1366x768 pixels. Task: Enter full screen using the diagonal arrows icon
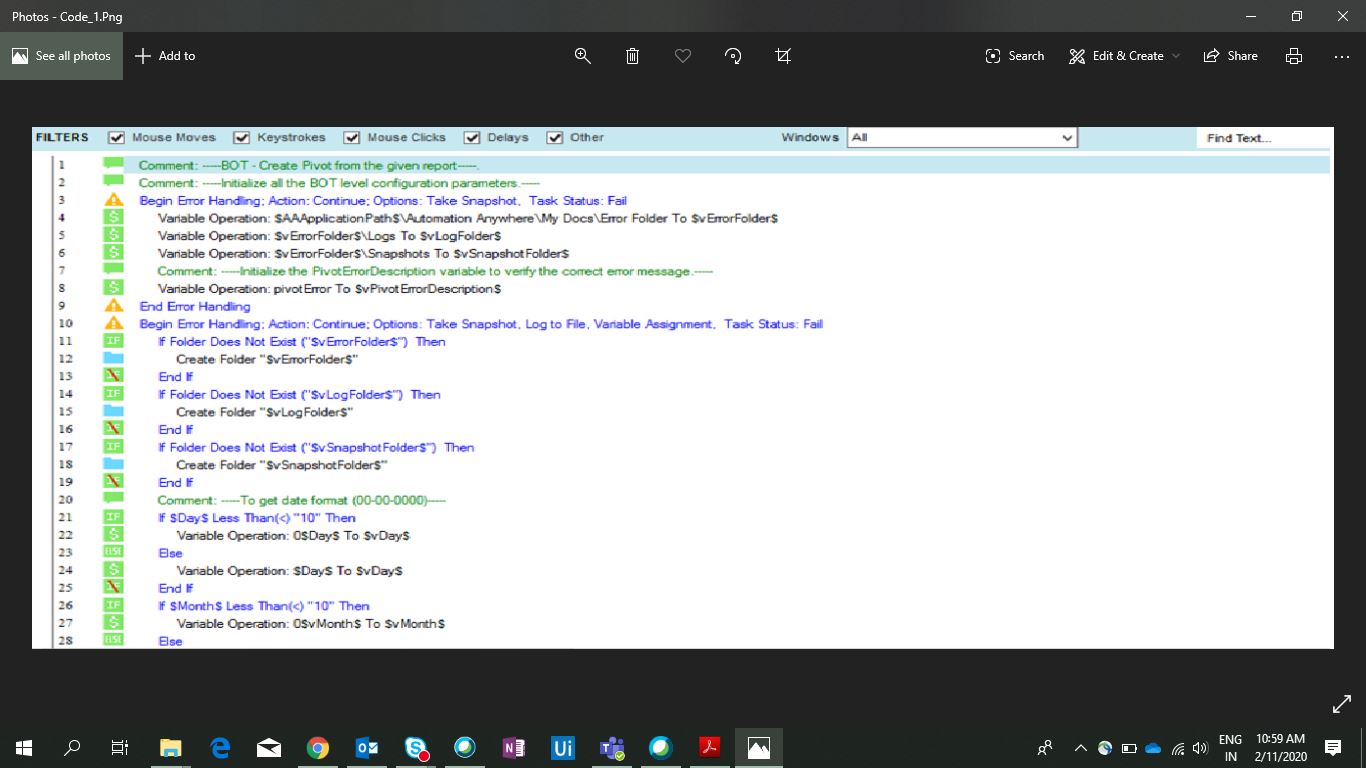pyautogui.click(x=1342, y=705)
